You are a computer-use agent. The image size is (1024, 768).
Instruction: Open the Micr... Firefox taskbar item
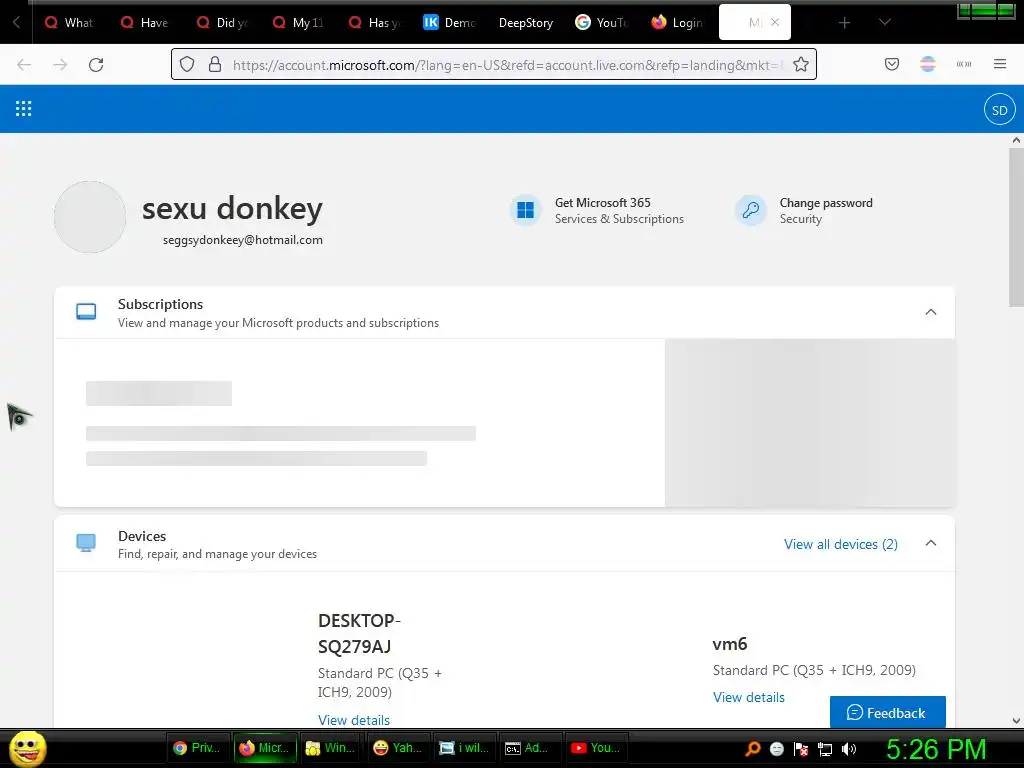pos(265,748)
